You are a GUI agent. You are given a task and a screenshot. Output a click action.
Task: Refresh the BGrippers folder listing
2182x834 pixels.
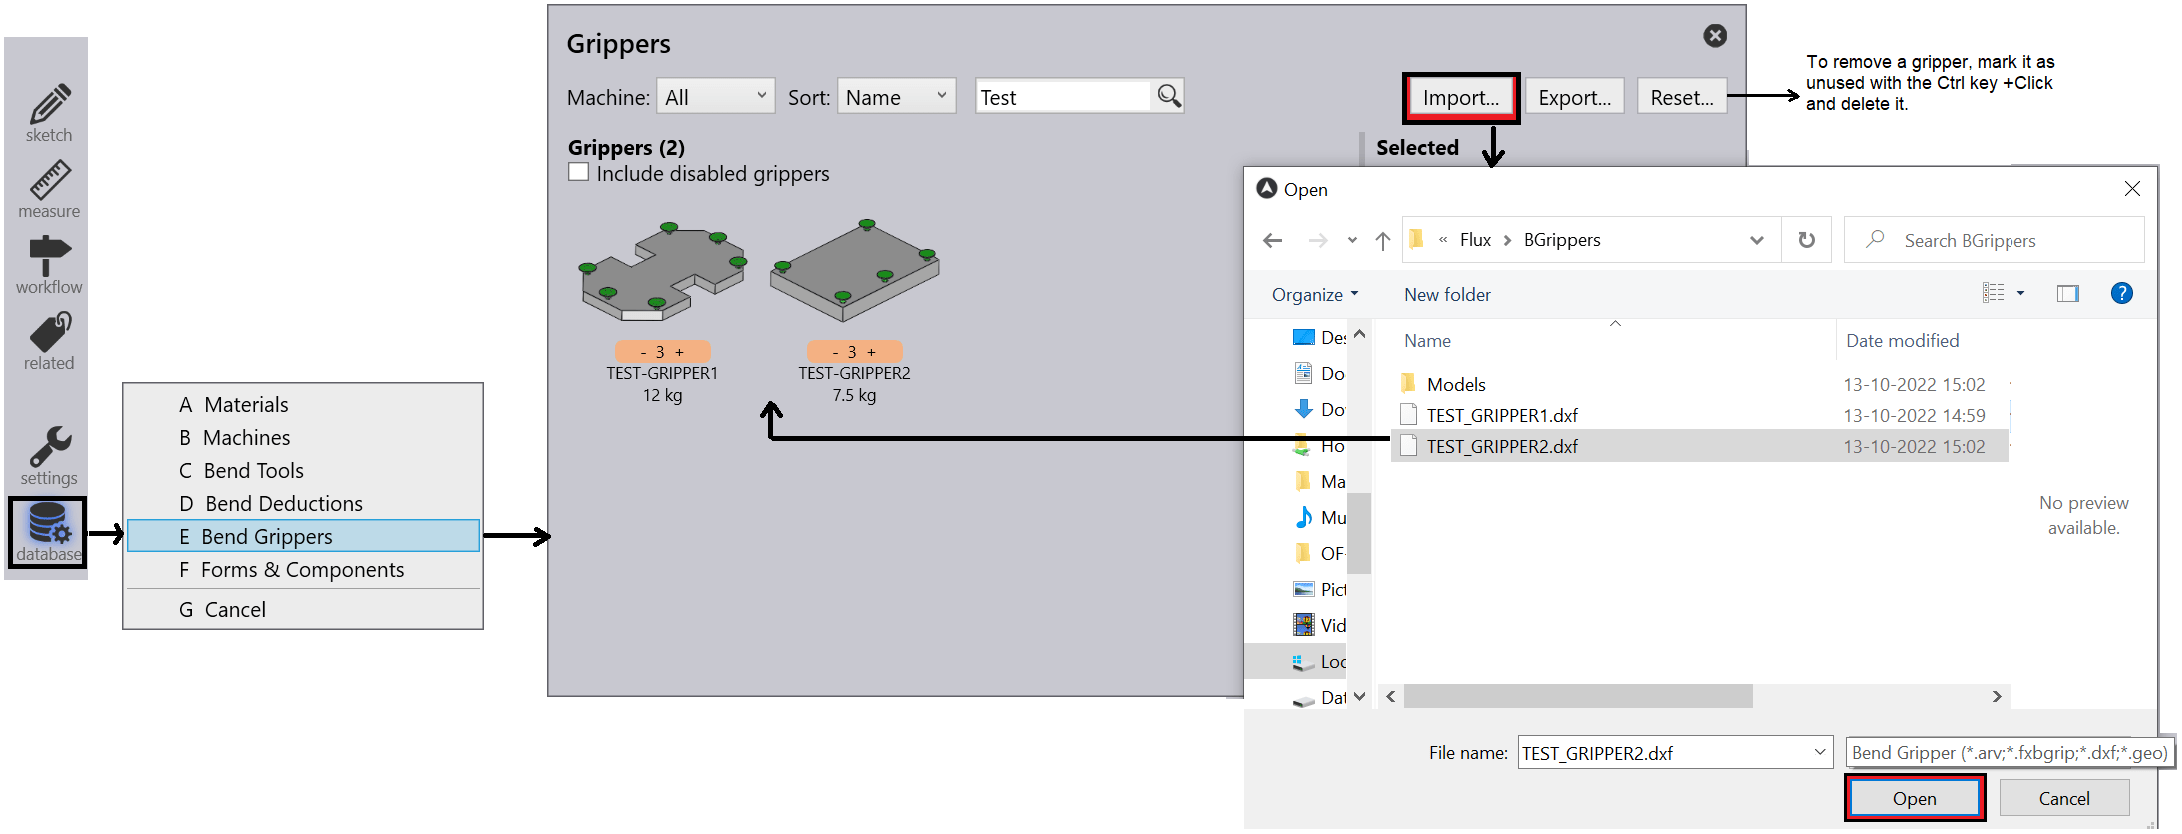1806,240
